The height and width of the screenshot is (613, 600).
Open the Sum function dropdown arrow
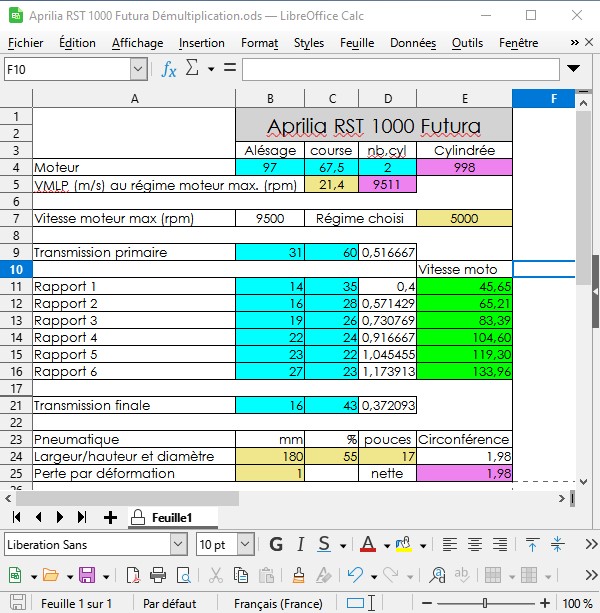pos(211,70)
